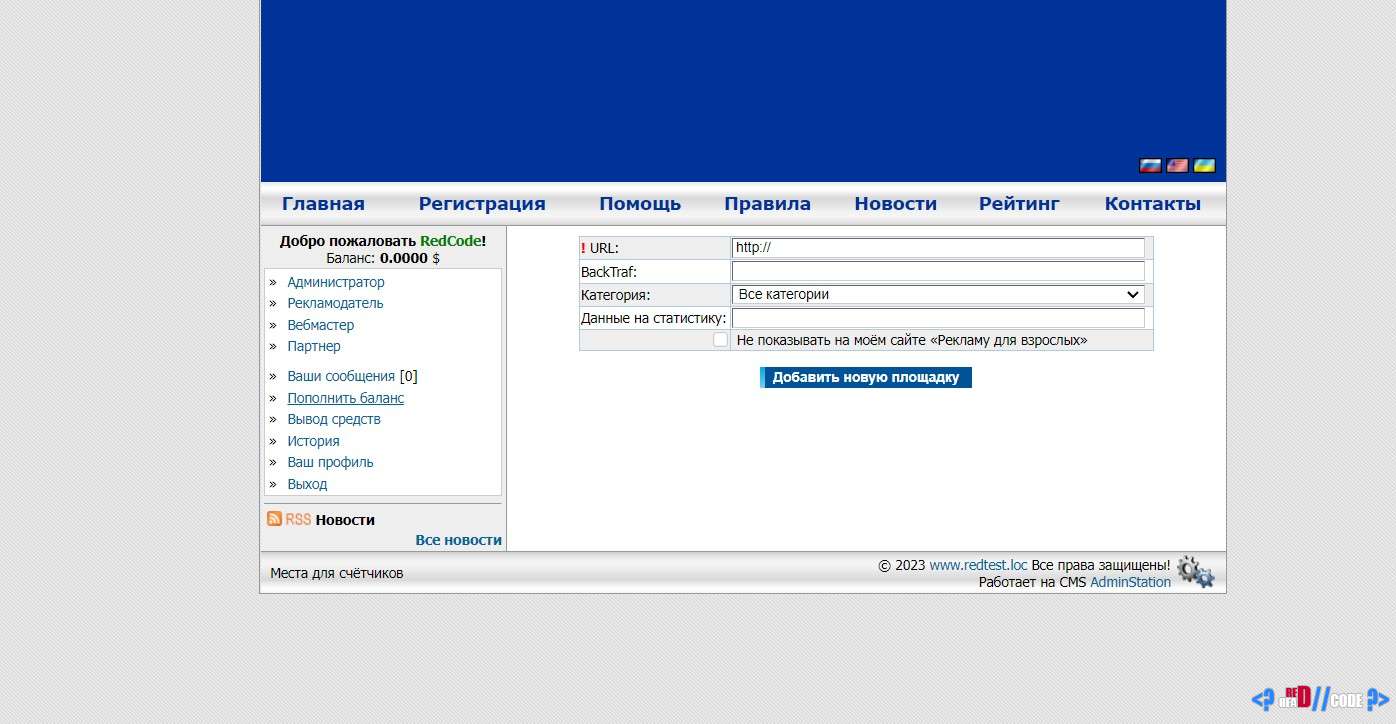Click the RSS text link

pos(298,520)
